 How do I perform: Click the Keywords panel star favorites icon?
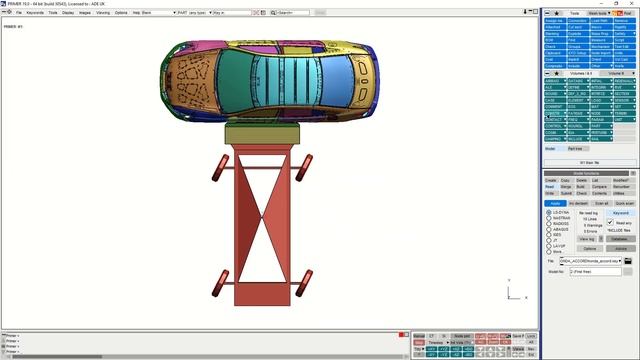point(557,73)
